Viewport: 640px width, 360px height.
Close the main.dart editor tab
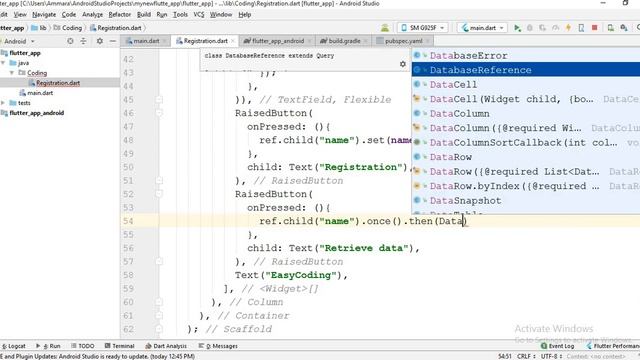(x=164, y=41)
